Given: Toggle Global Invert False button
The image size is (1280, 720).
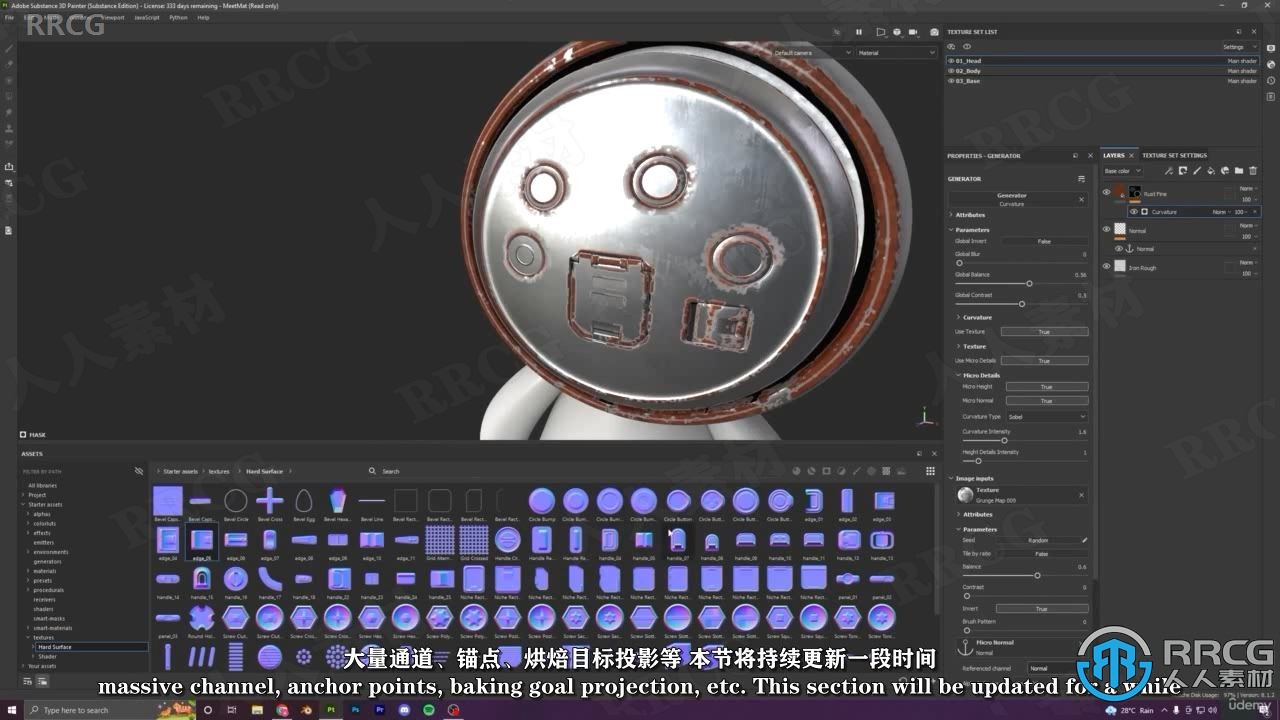Looking at the screenshot, I should point(1044,241).
